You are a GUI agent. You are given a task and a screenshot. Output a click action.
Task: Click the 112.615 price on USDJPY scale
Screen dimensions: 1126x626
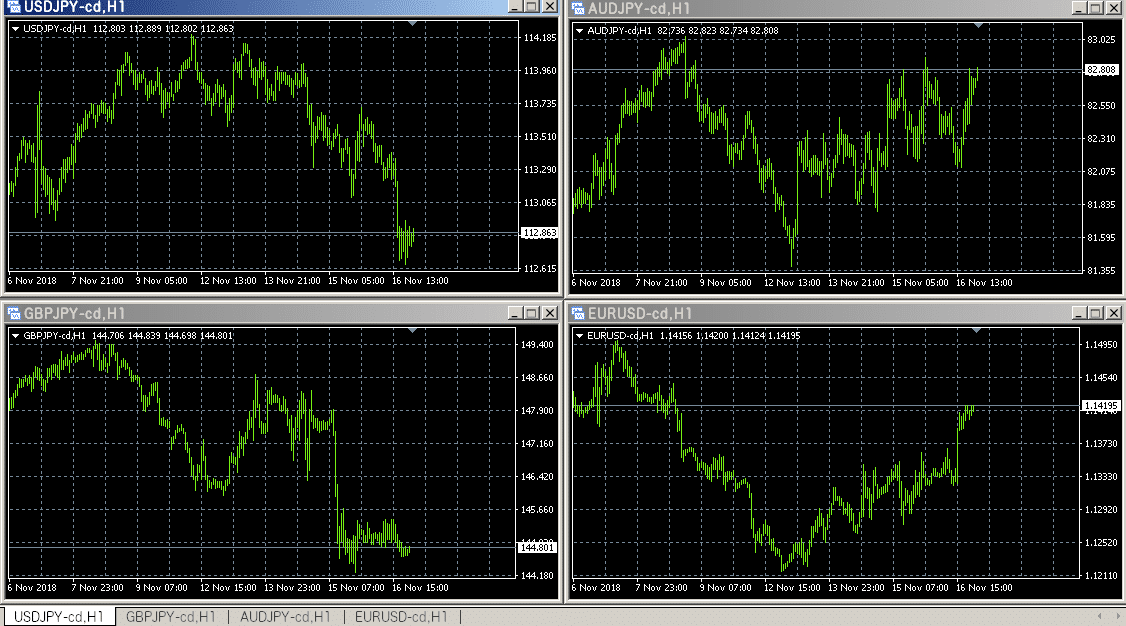pyautogui.click(x=540, y=268)
